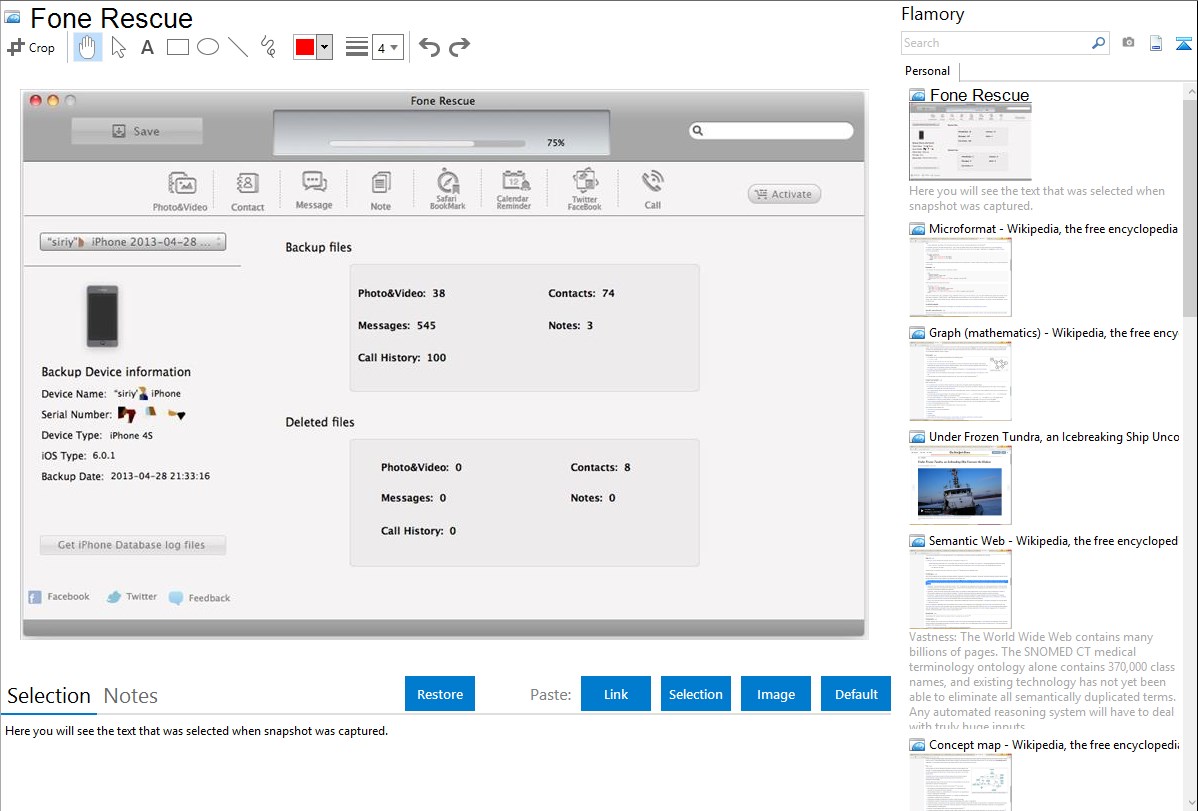Viewport: 1198px width, 811px height.
Task: Open the Call category
Action: click(x=652, y=190)
